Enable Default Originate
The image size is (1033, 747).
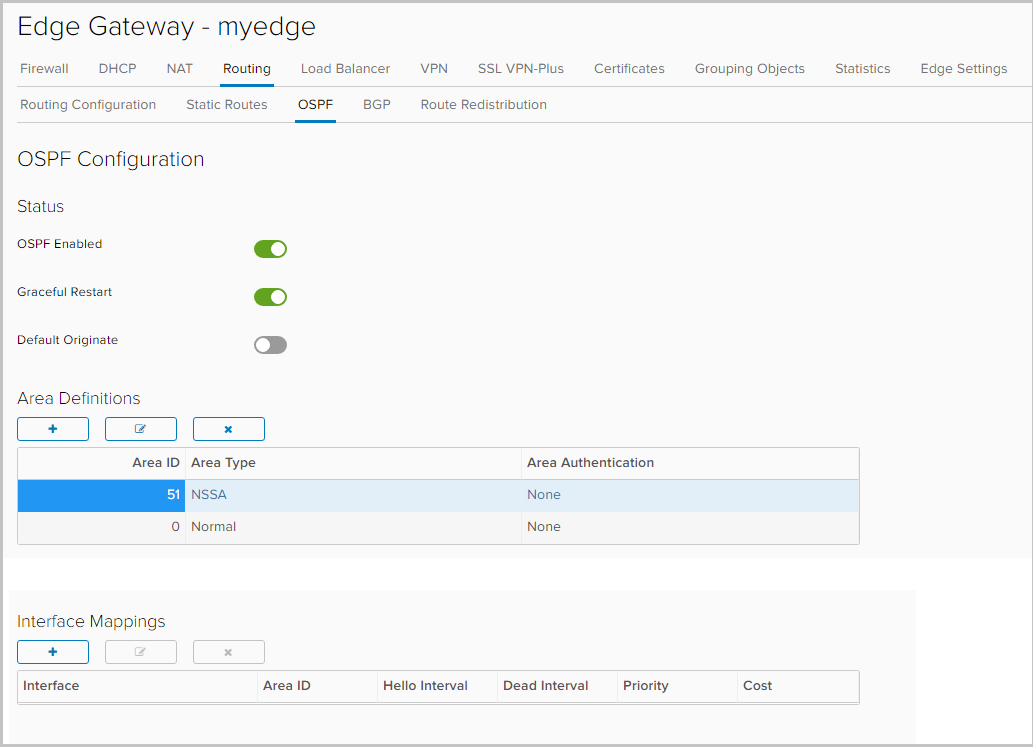270,344
